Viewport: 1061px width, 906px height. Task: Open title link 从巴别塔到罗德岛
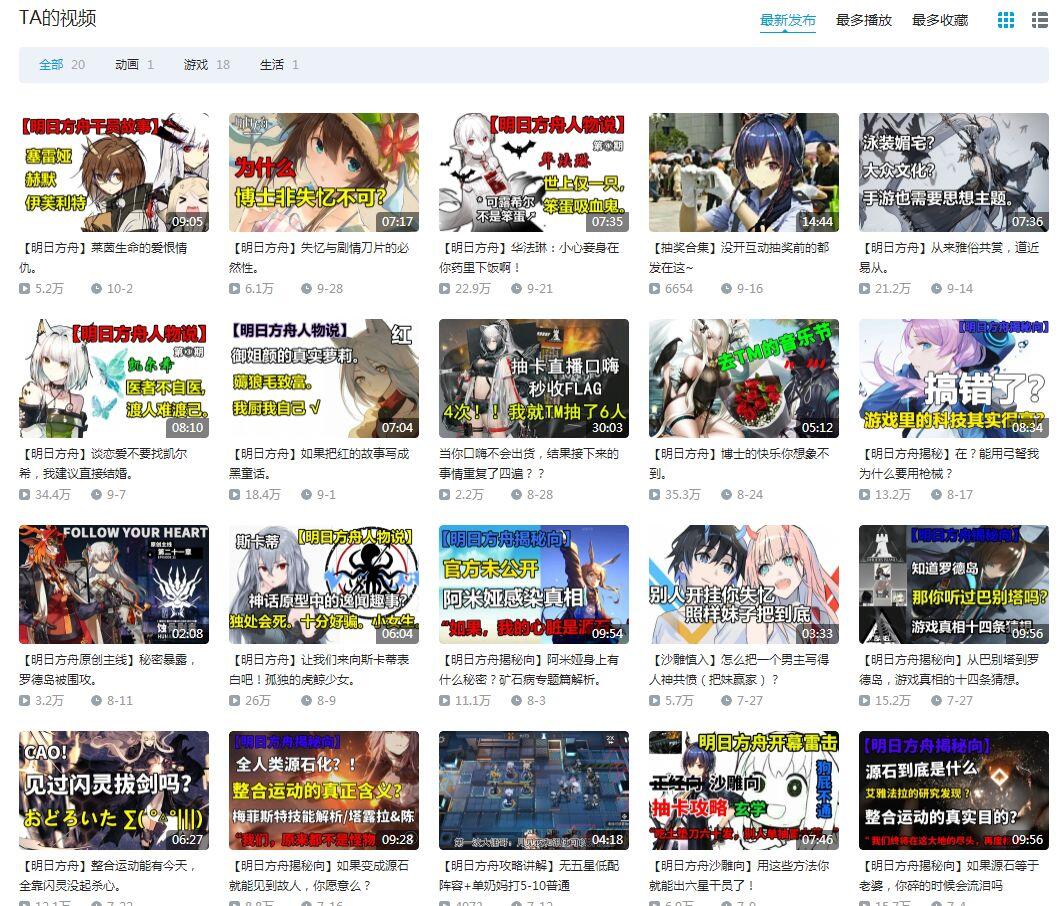pos(949,669)
